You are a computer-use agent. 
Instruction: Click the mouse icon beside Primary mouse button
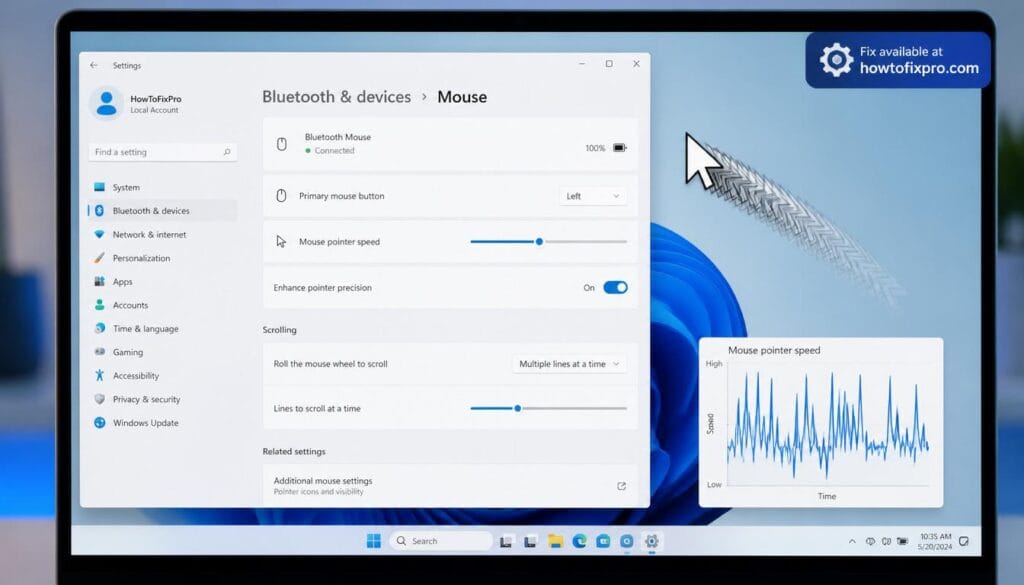click(281, 196)
